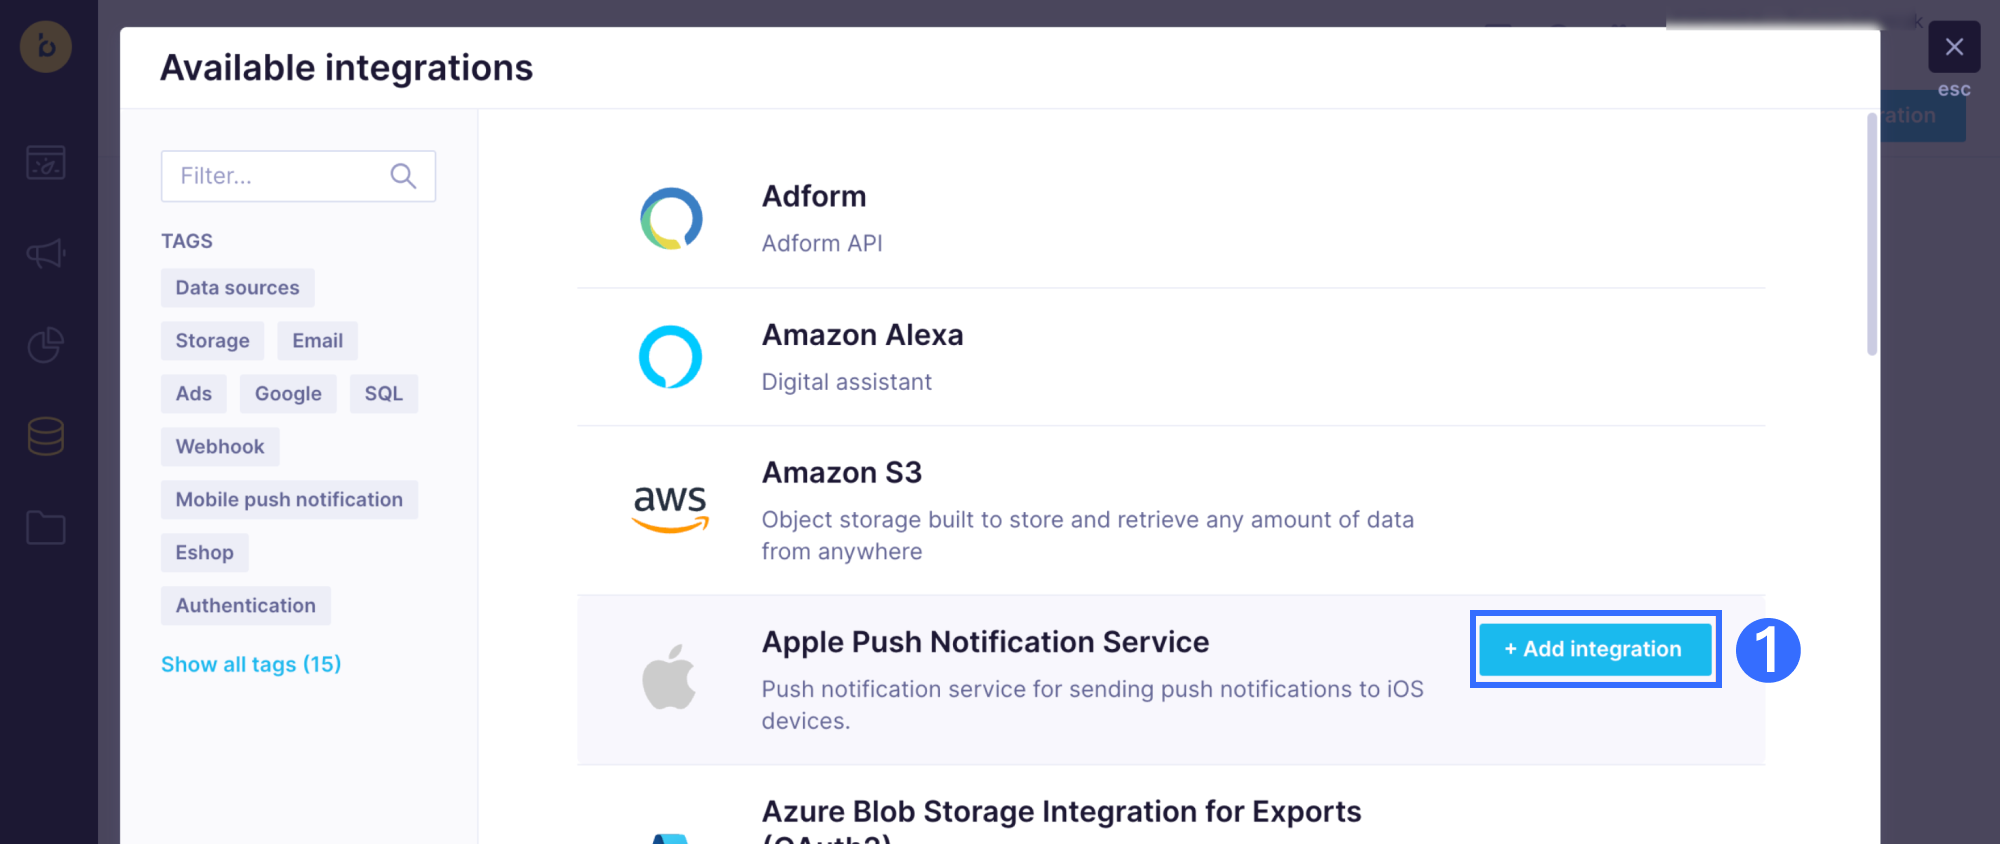Open the campaigns megaphone icon

click(x=46, y=253)
